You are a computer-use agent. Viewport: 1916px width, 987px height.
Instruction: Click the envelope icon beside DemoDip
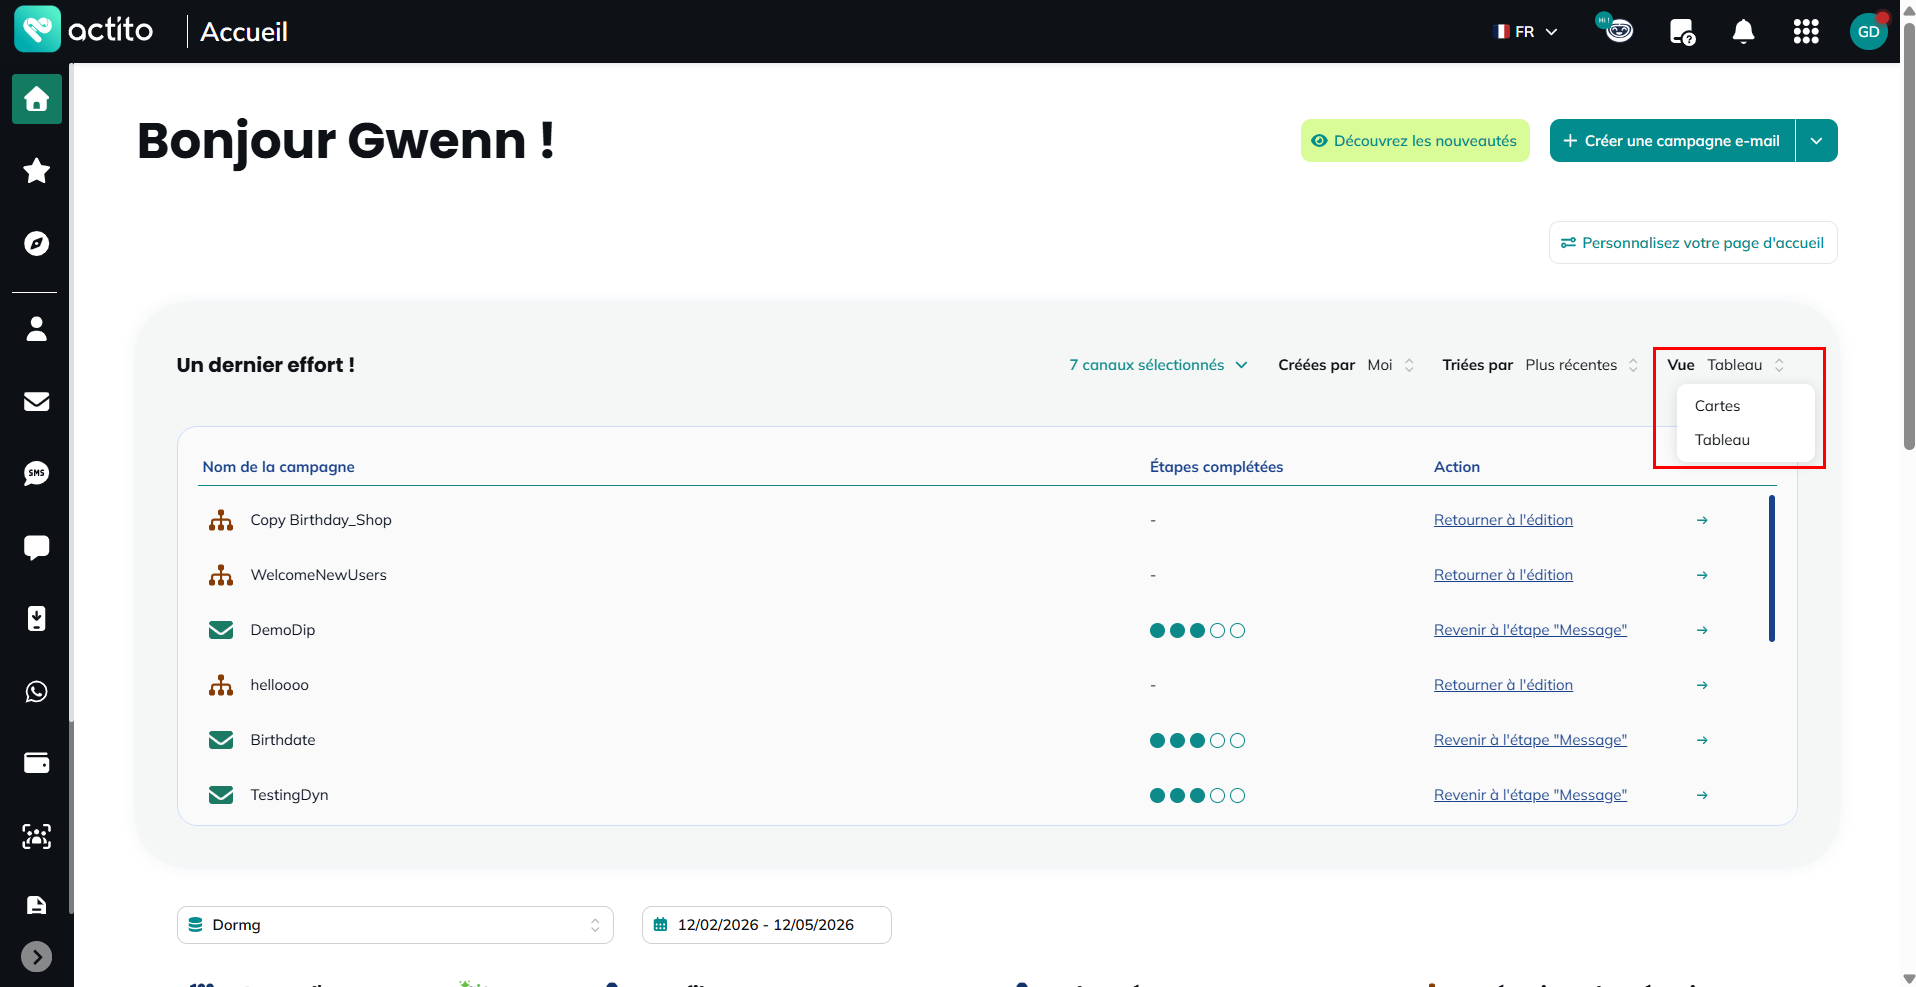click(221, 630)
